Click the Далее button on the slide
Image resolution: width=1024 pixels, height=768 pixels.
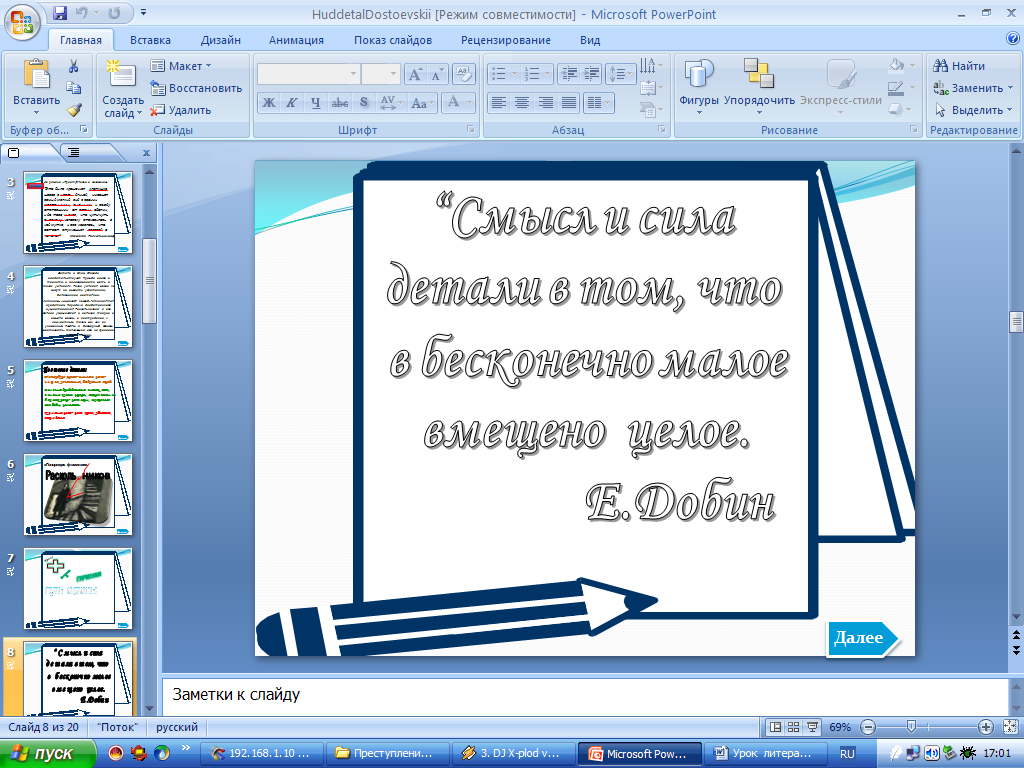863,638
